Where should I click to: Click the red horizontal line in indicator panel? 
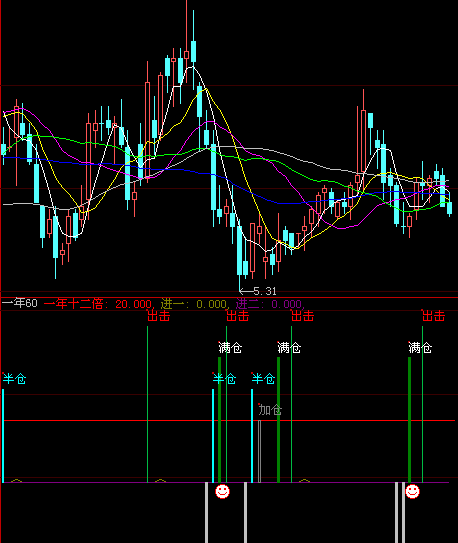pos(228,420)
